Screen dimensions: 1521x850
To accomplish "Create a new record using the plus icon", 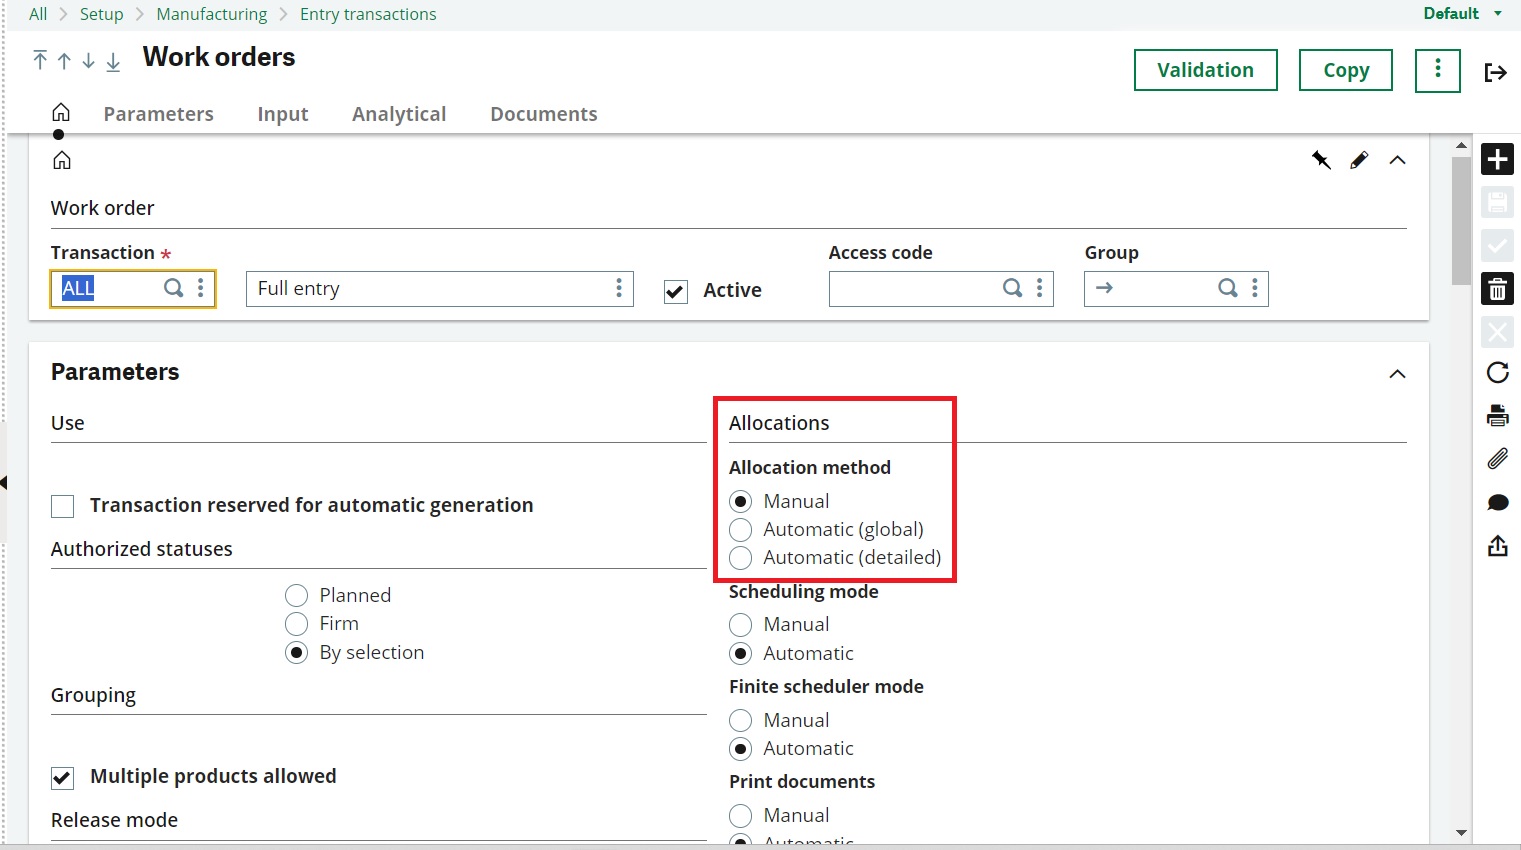I will tap(1497, 158).
